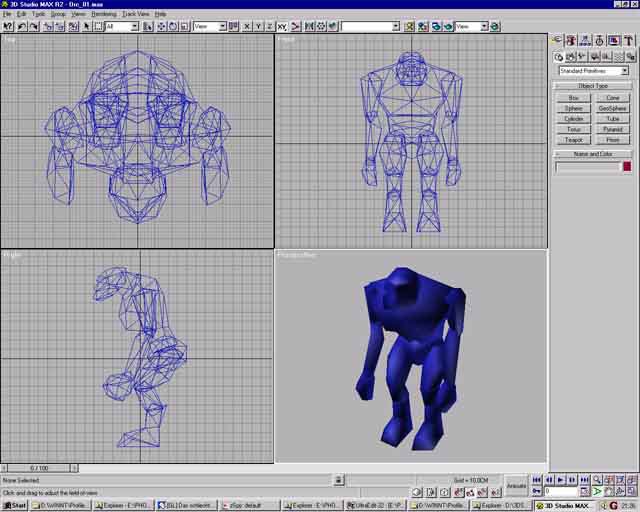The image size is (640, 512).
Task: Open the Modify command panel tab
Action: [x=571, y=41]
